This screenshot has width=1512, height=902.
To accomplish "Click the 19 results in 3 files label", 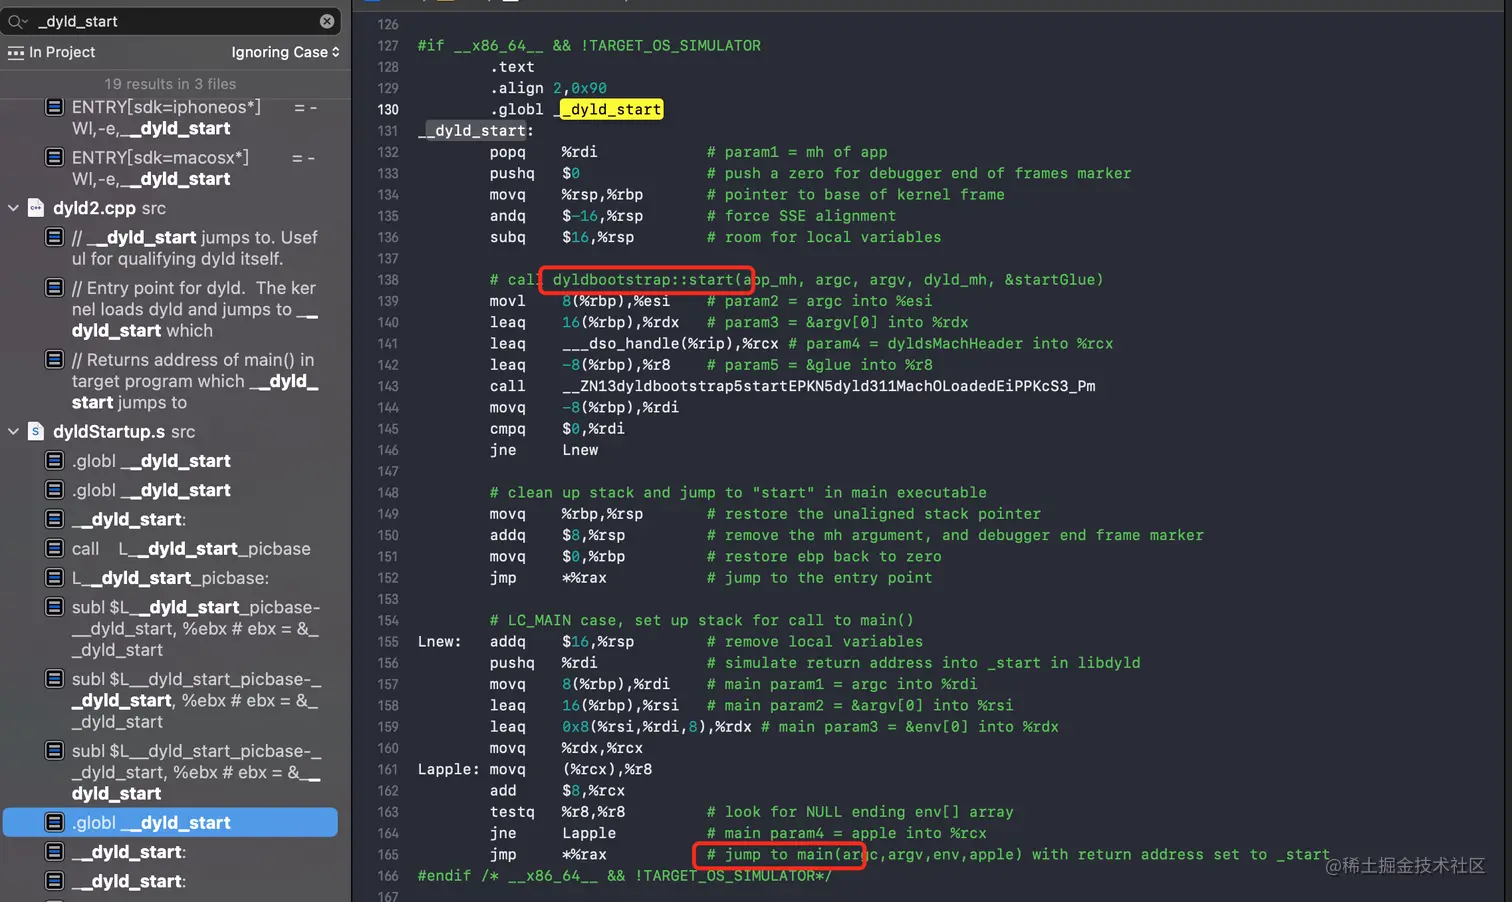I will (170, 84).
